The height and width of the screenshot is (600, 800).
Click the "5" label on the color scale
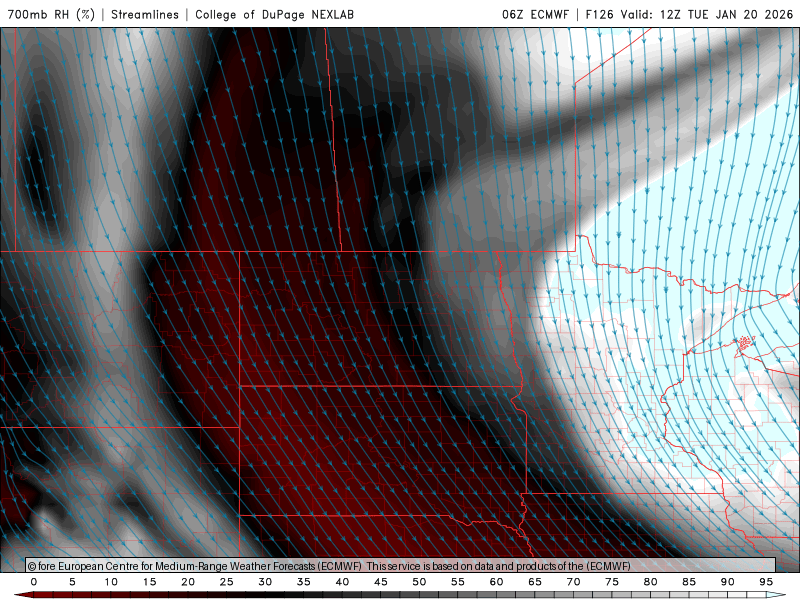72,582
